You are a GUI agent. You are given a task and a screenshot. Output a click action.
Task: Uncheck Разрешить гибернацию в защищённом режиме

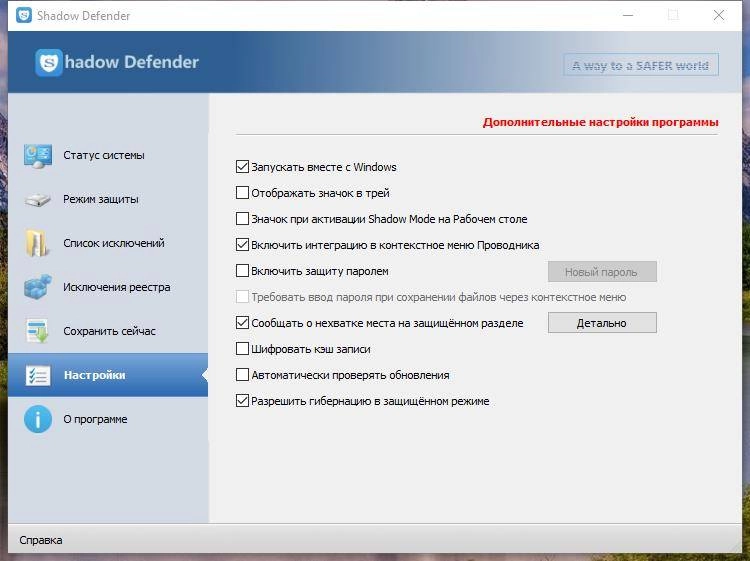point(243,401)
